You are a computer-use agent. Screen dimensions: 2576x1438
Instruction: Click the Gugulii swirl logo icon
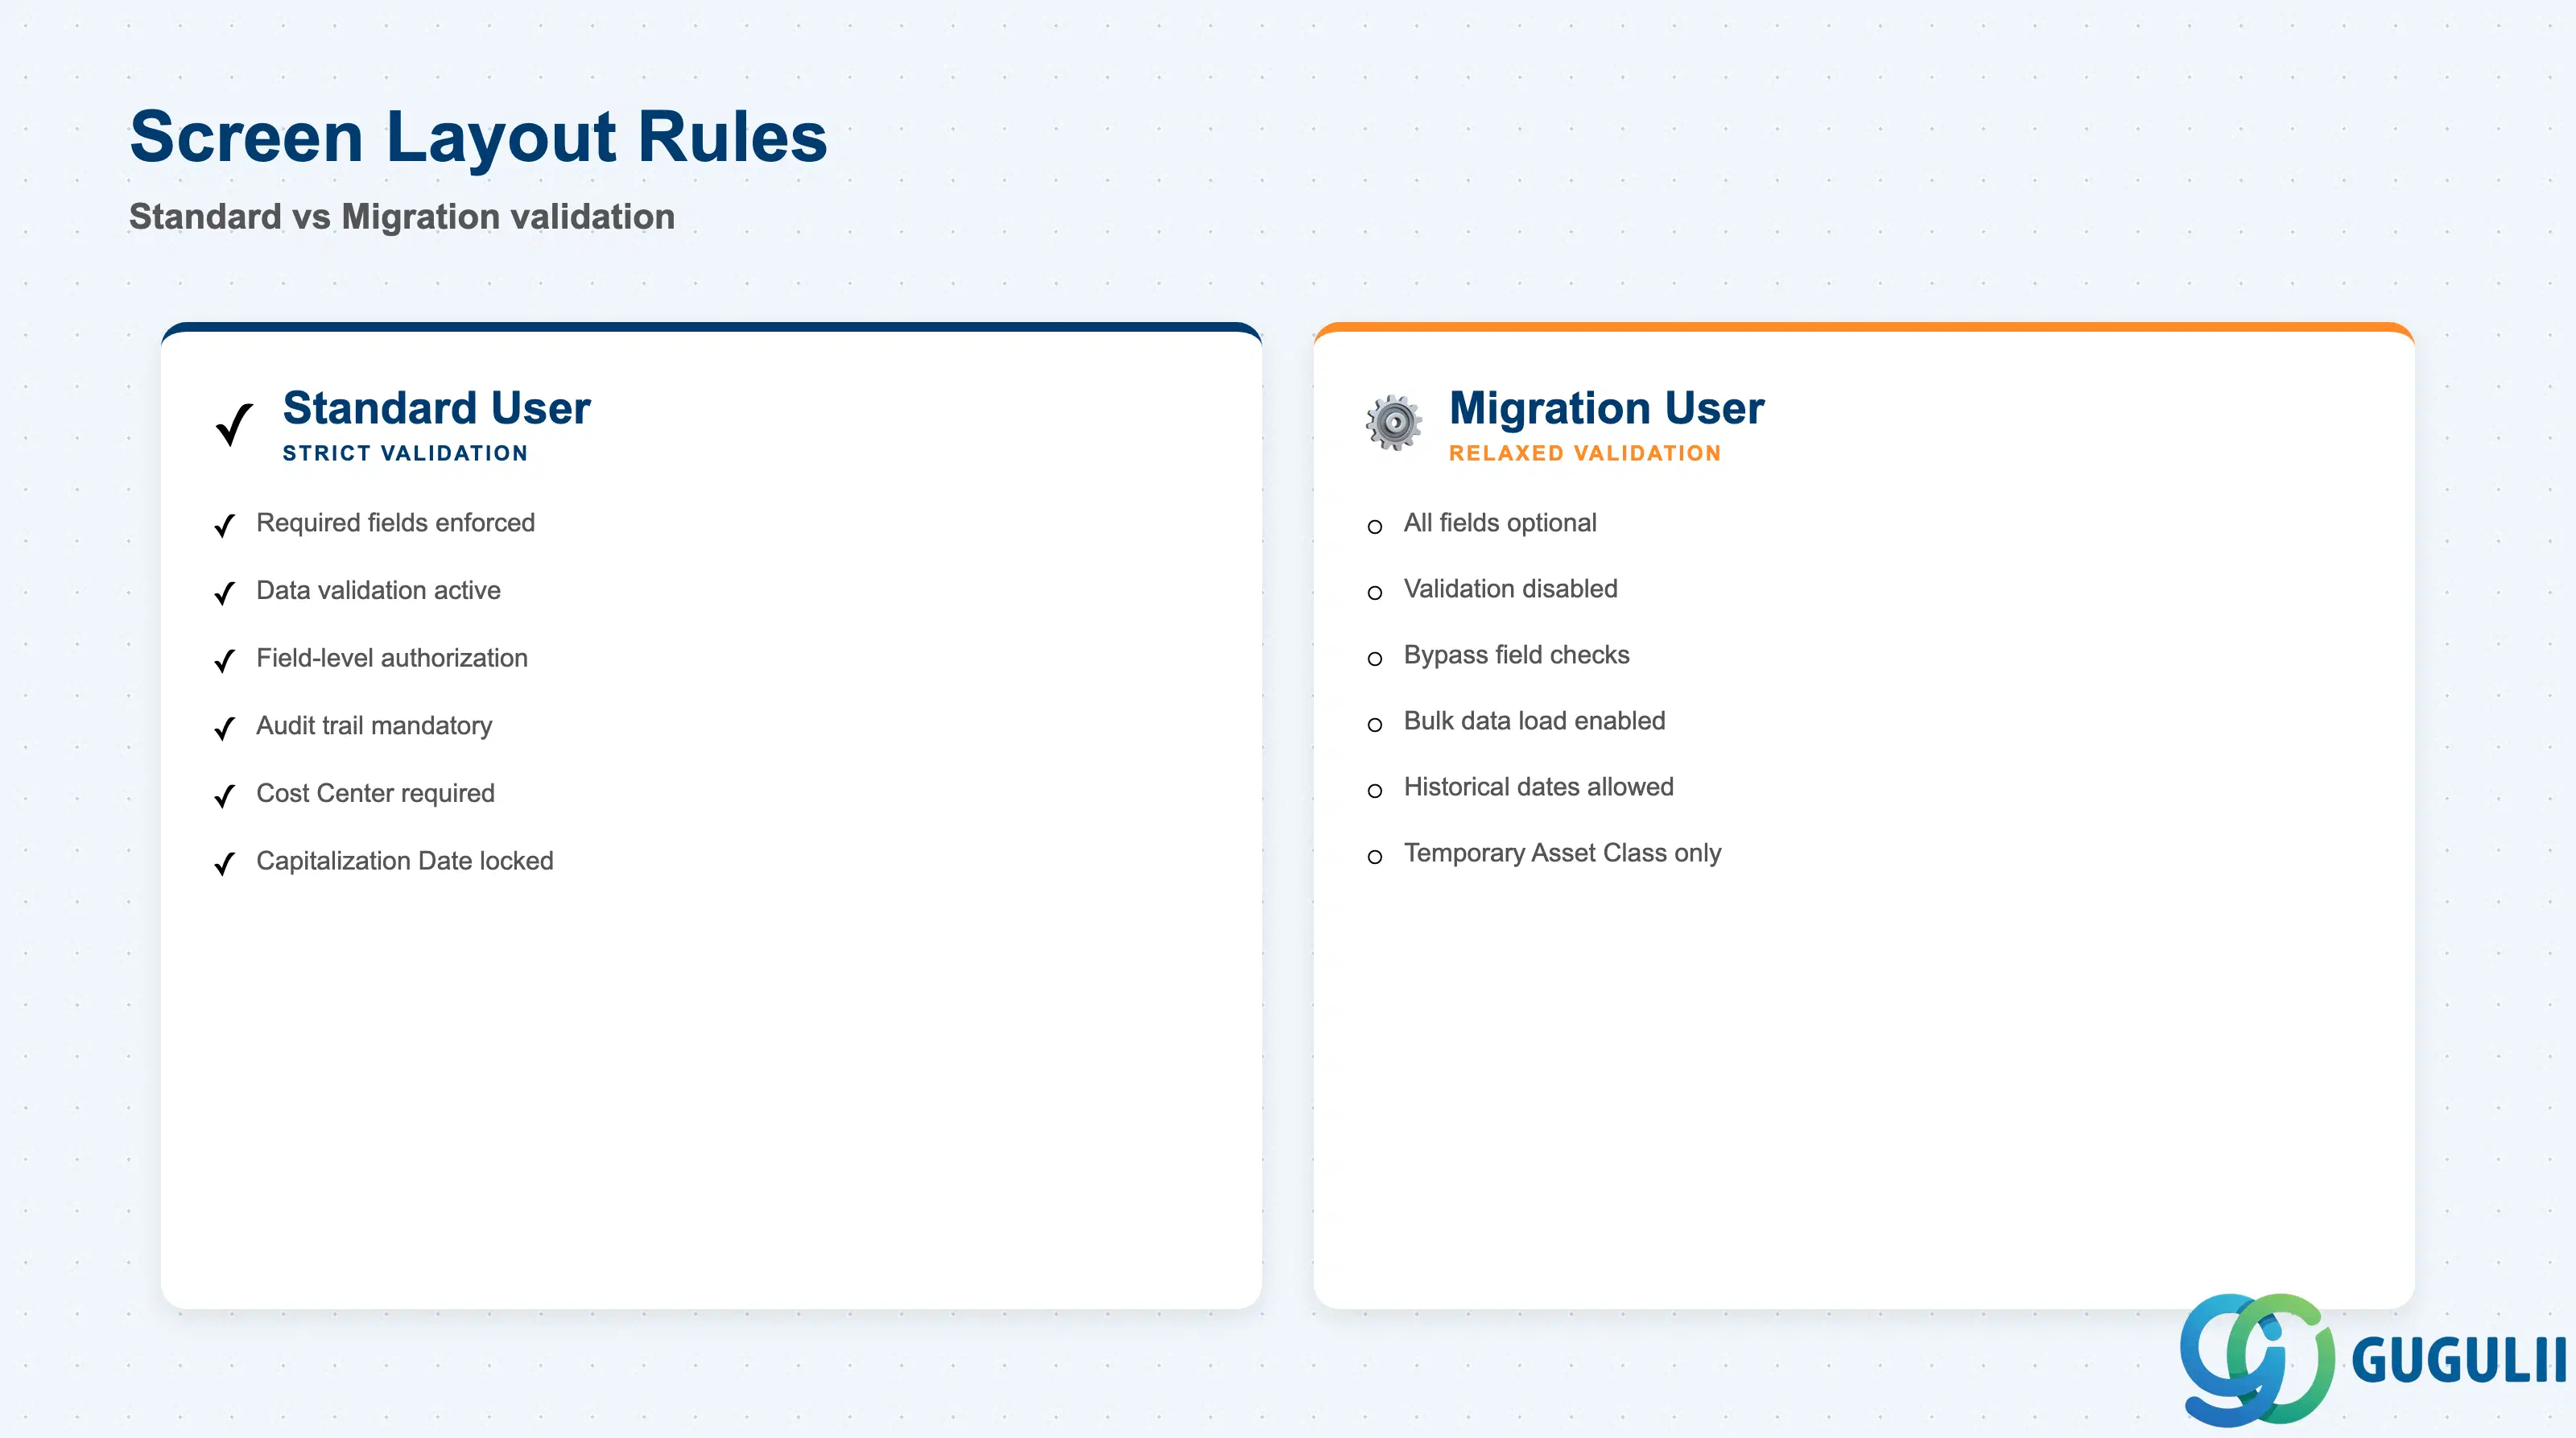pos(2256,1359)
